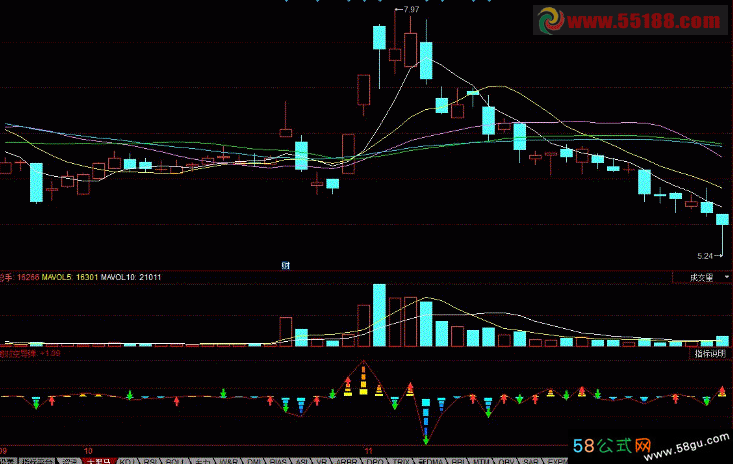
Task: Open the ASI indicator tab
Action: (302, 461)
